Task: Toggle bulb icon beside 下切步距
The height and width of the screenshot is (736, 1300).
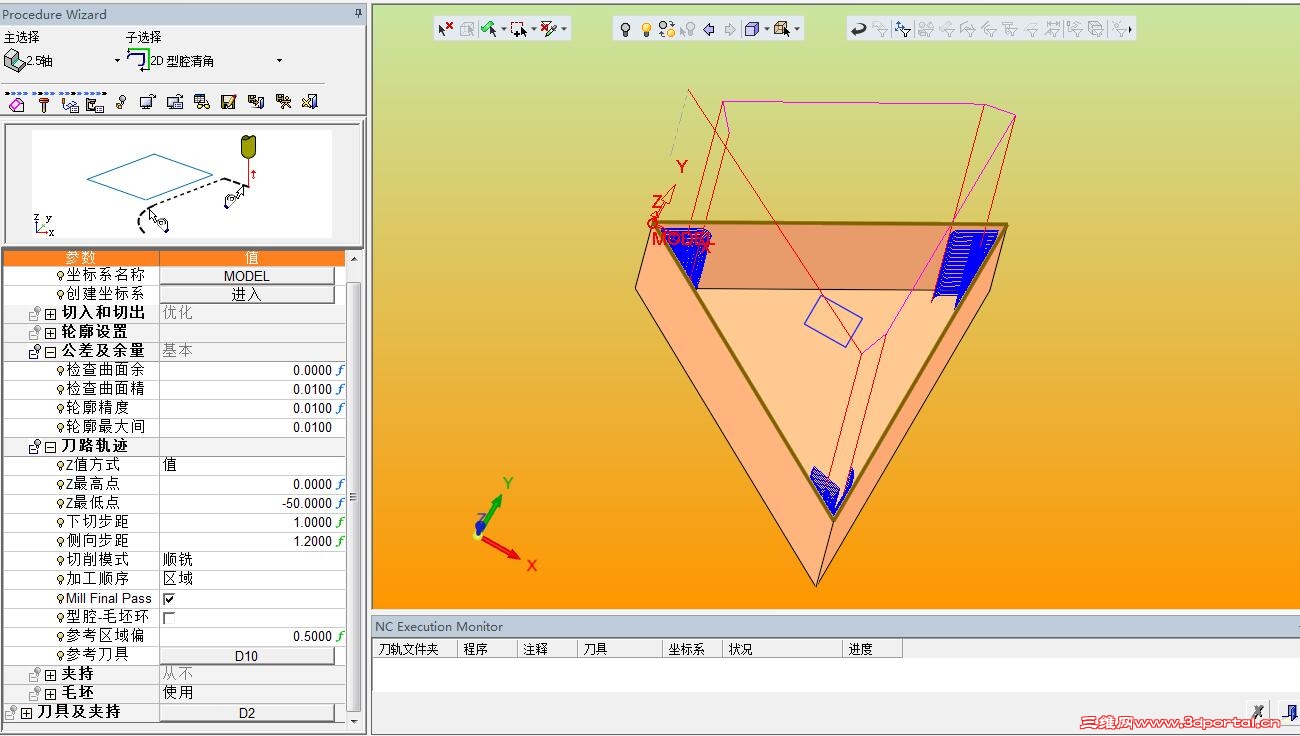Action: (x=60, y=522)
